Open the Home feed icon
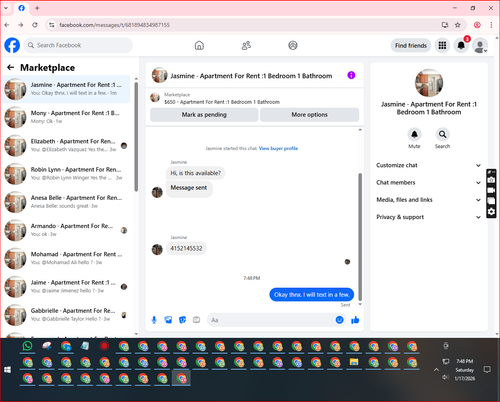 click(x=199, y=45)
